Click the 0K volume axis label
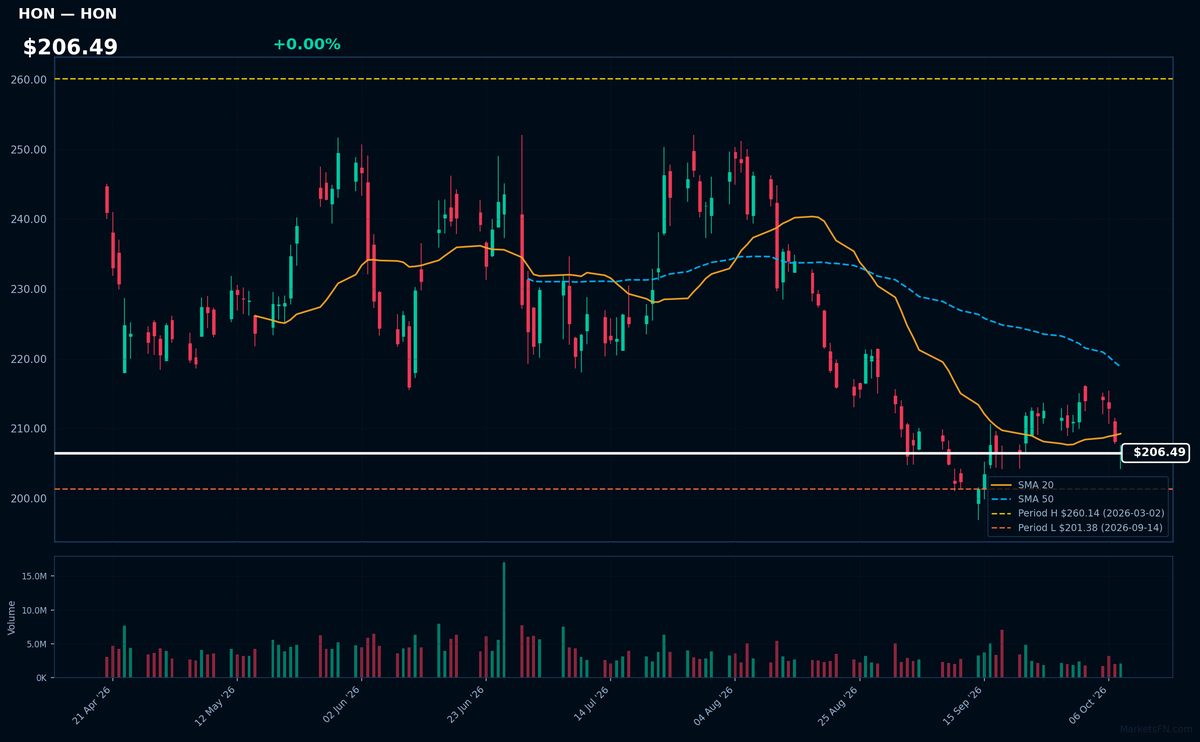 (41, 678)
